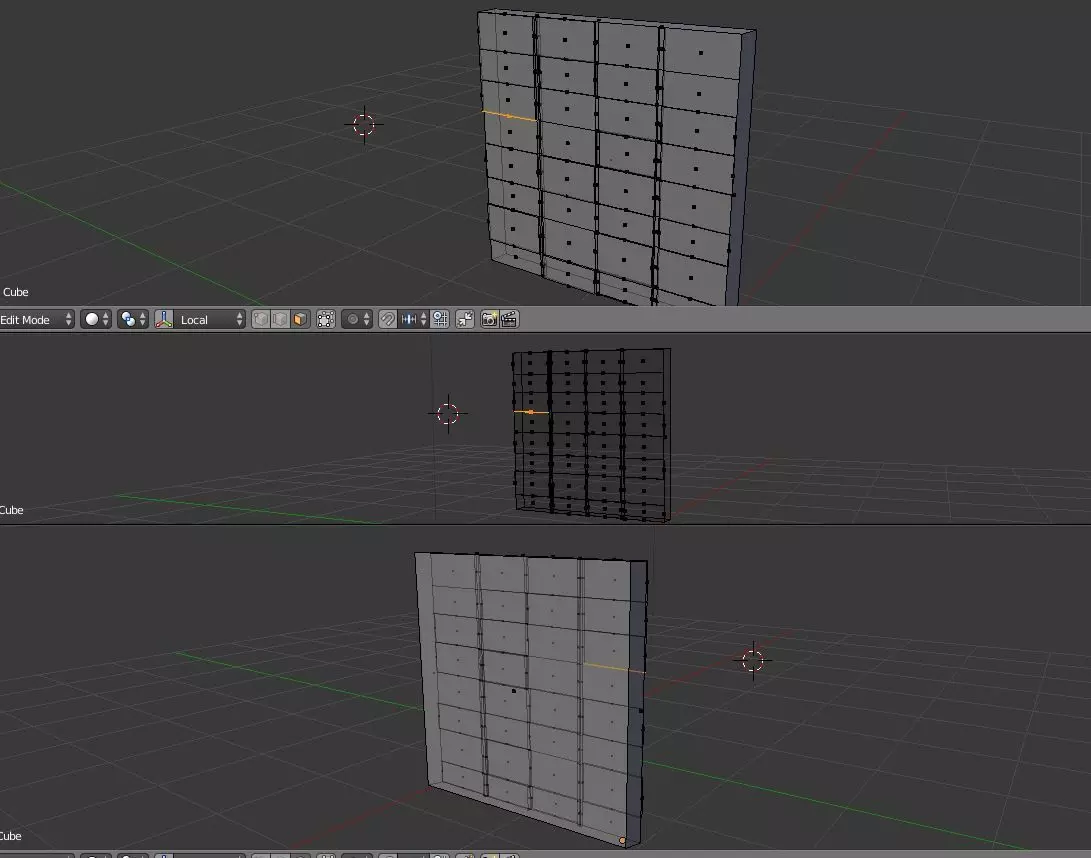Open the proportional editing dropdown
This screenshot has width=1091, height=858.
pos(358,319)
